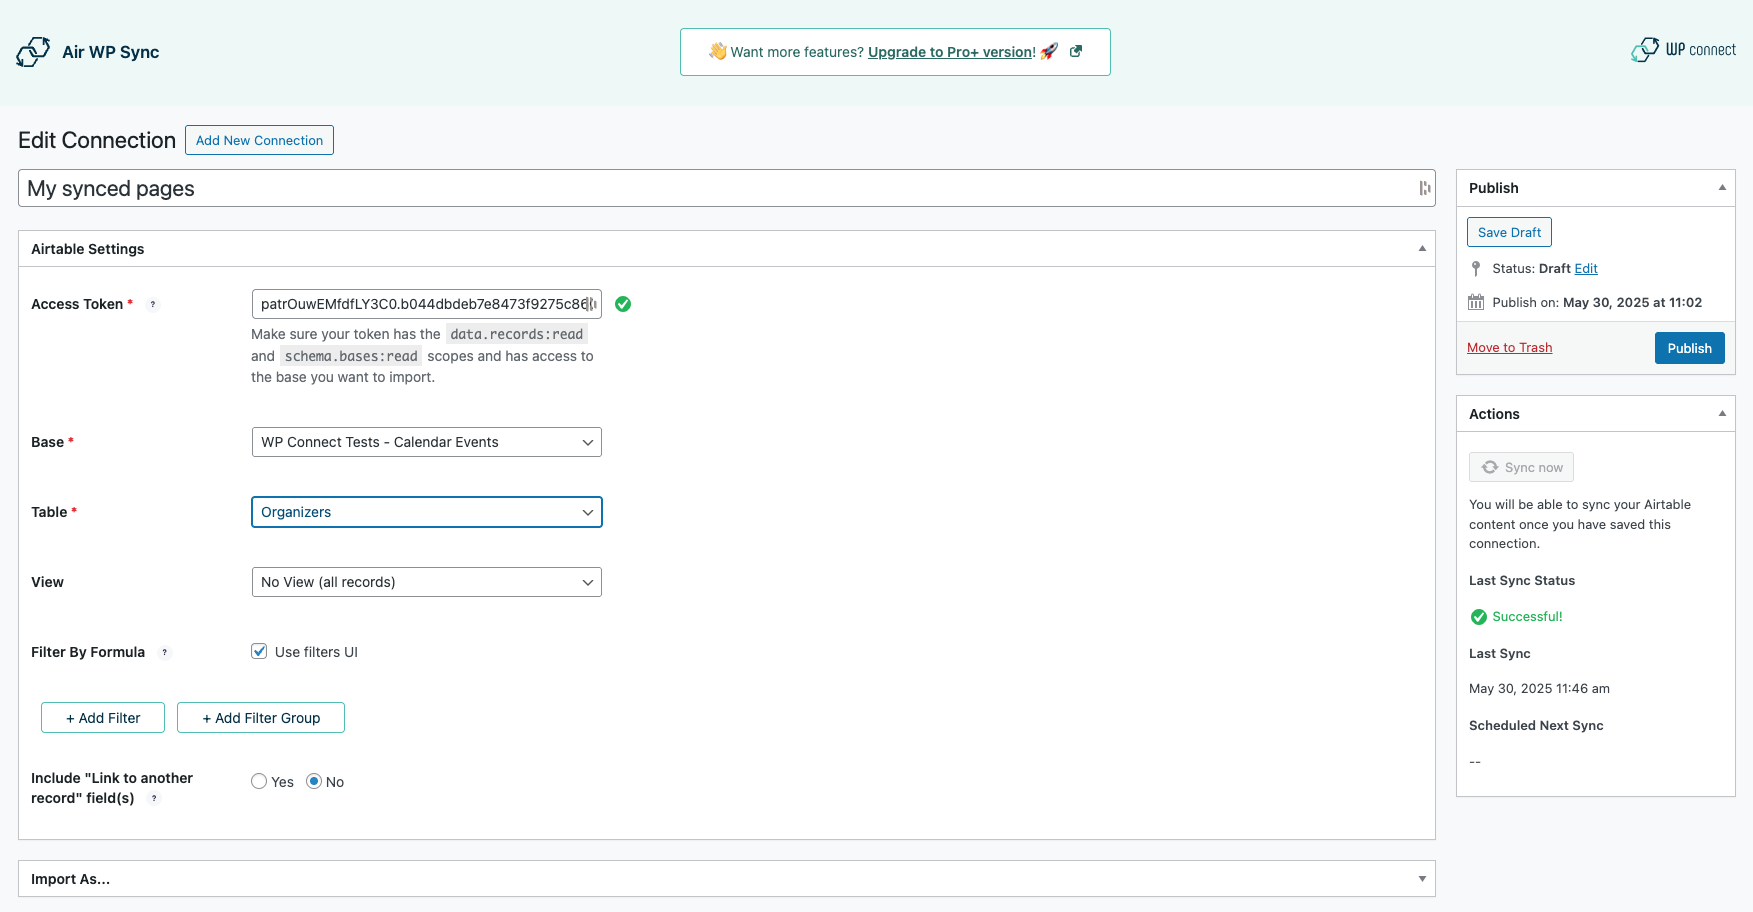Screen dimensions: 1753x912
Task: Click the password manager icon in token field
Action: point(591,304)
